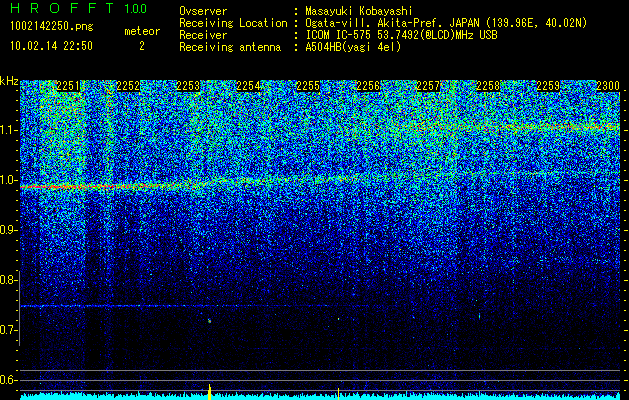Click the 2254 time marker

coord(248,86)
